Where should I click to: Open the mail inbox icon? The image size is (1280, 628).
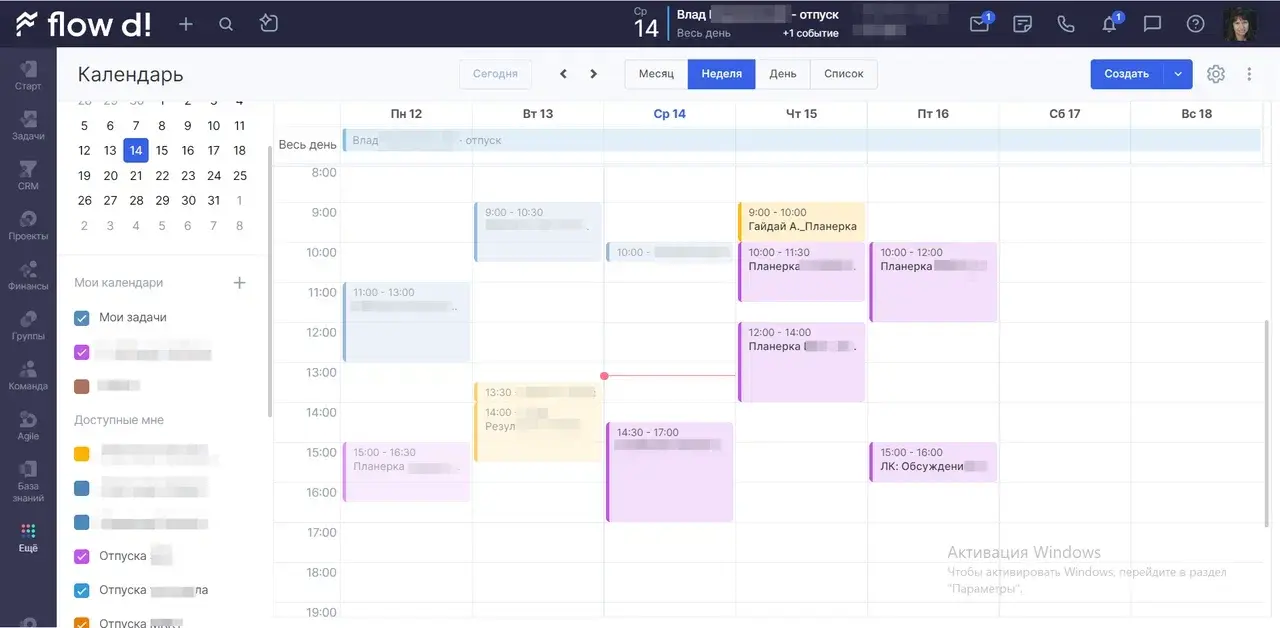tap(979, 24)
